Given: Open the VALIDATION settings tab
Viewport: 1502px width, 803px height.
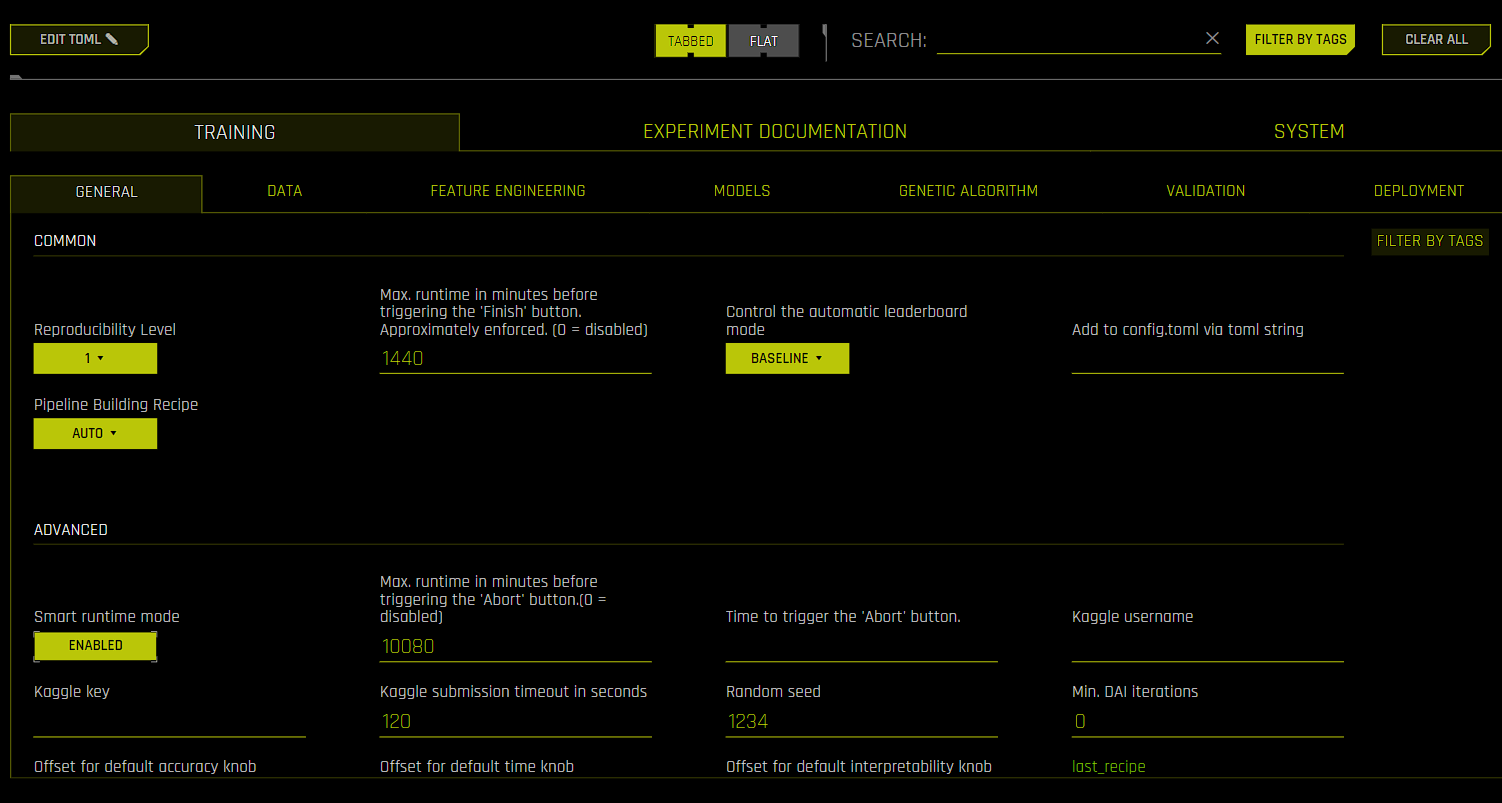Looking at the screenshot, I should click(x=1205, y=190).
